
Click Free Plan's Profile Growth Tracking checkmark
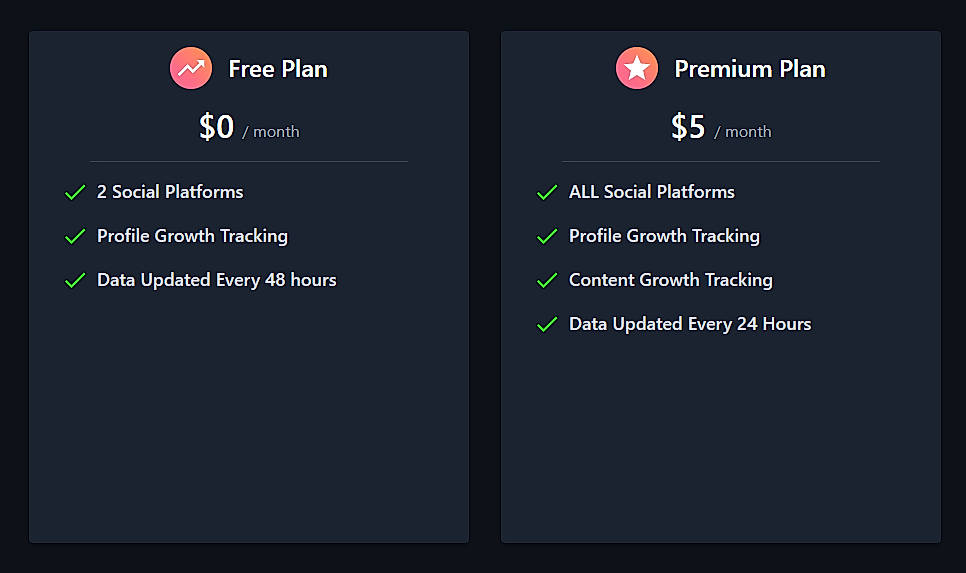click(x=74, y=237)
